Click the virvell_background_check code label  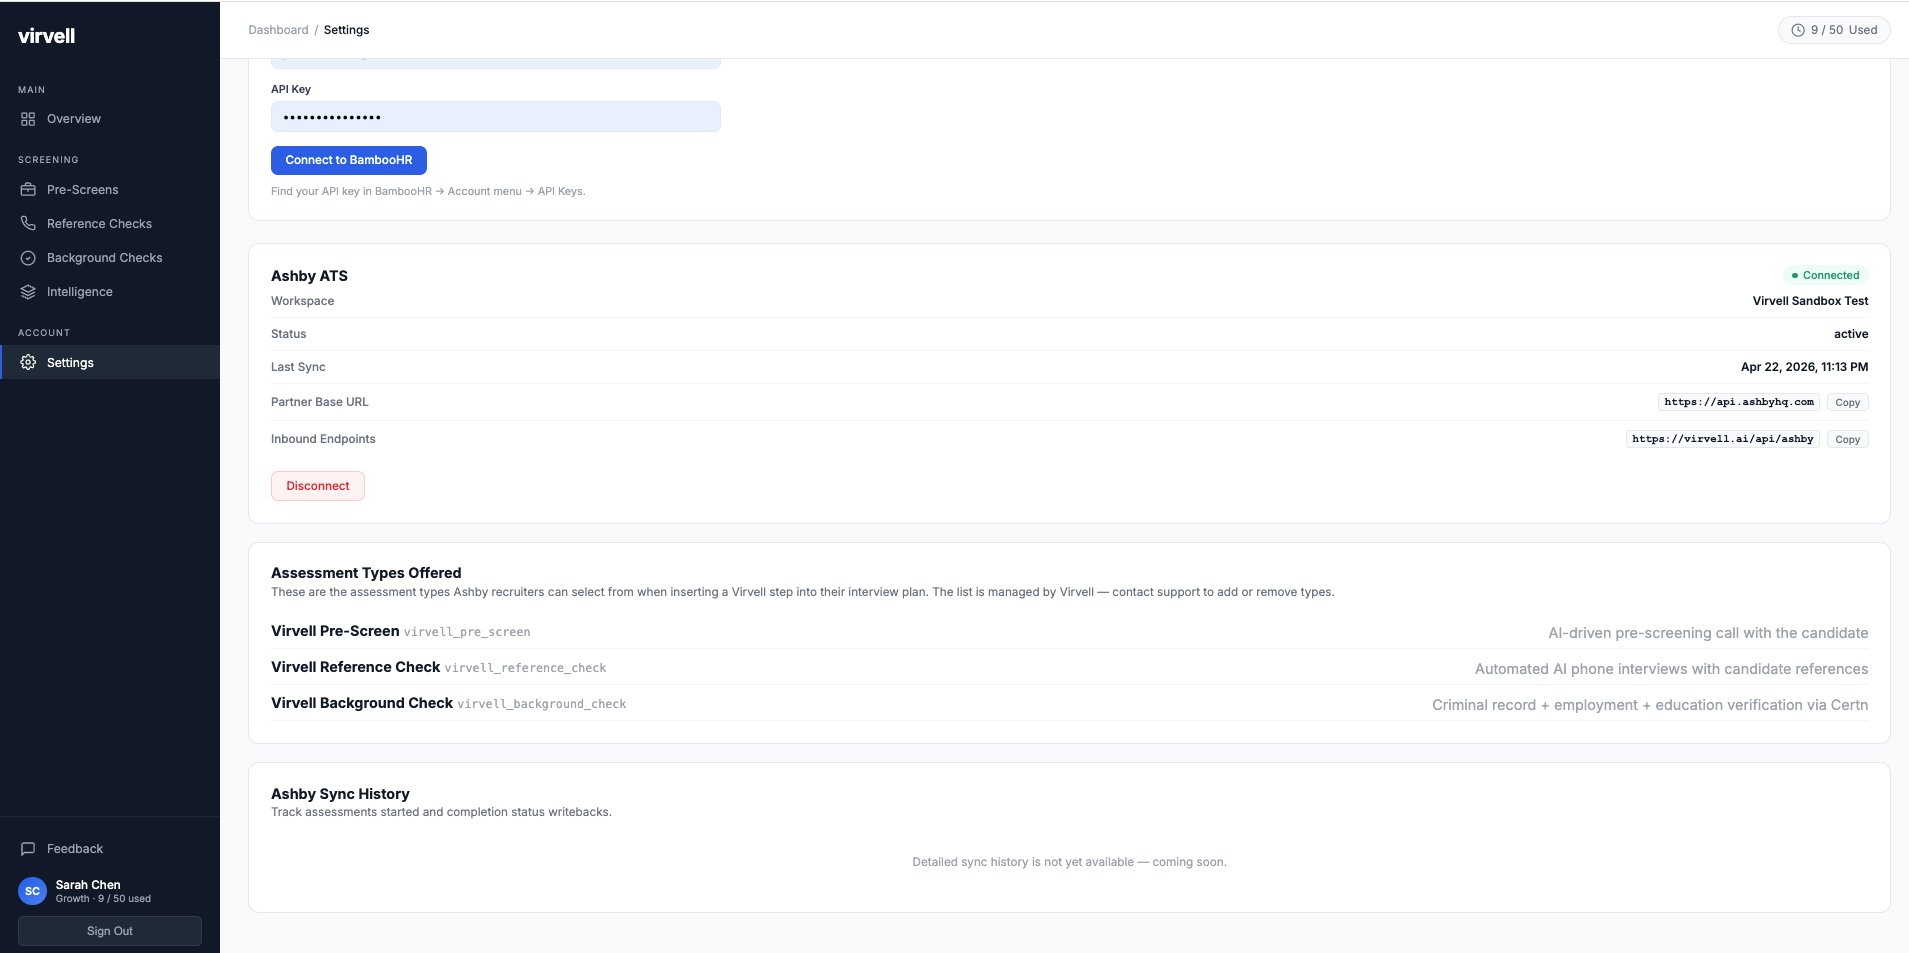point(542,704)
